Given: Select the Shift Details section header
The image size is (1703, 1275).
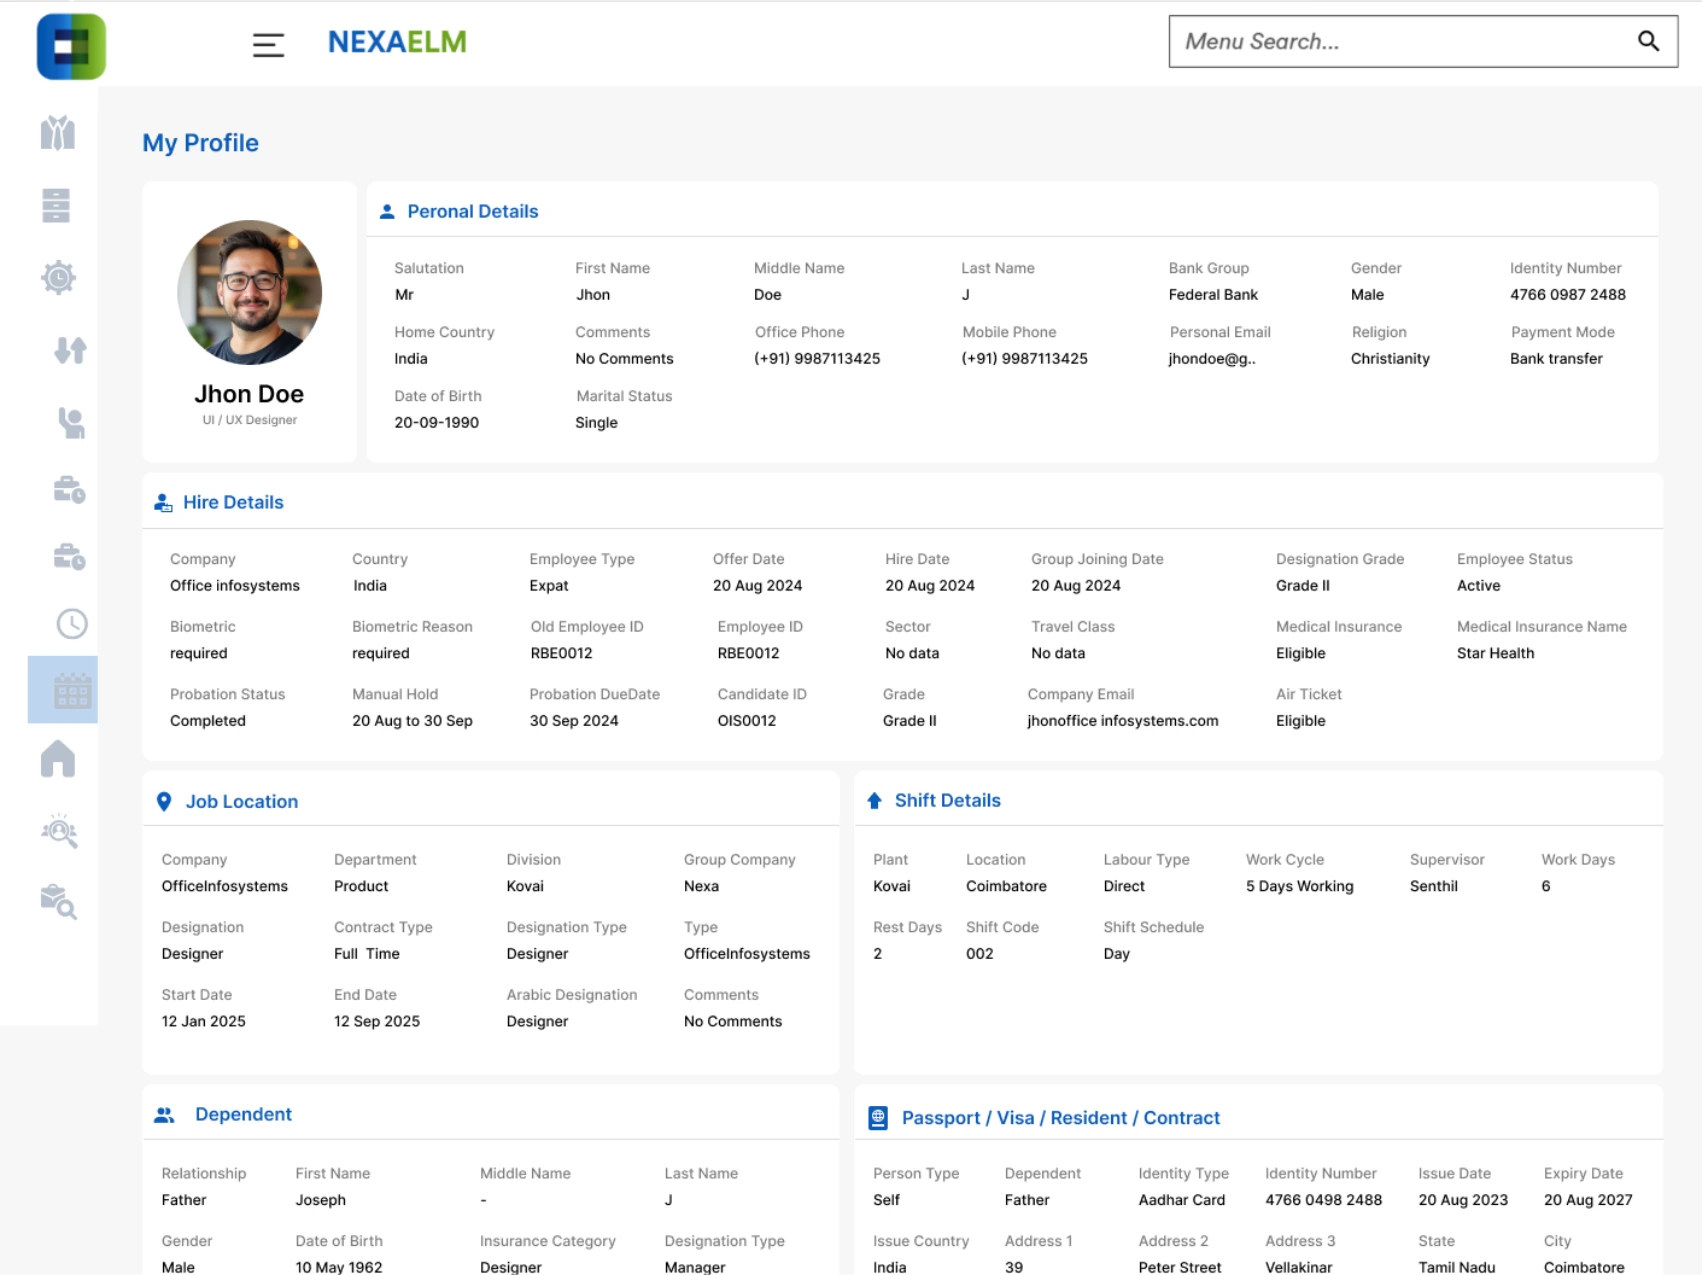Looking at the screenshot, I should [947, 800].
